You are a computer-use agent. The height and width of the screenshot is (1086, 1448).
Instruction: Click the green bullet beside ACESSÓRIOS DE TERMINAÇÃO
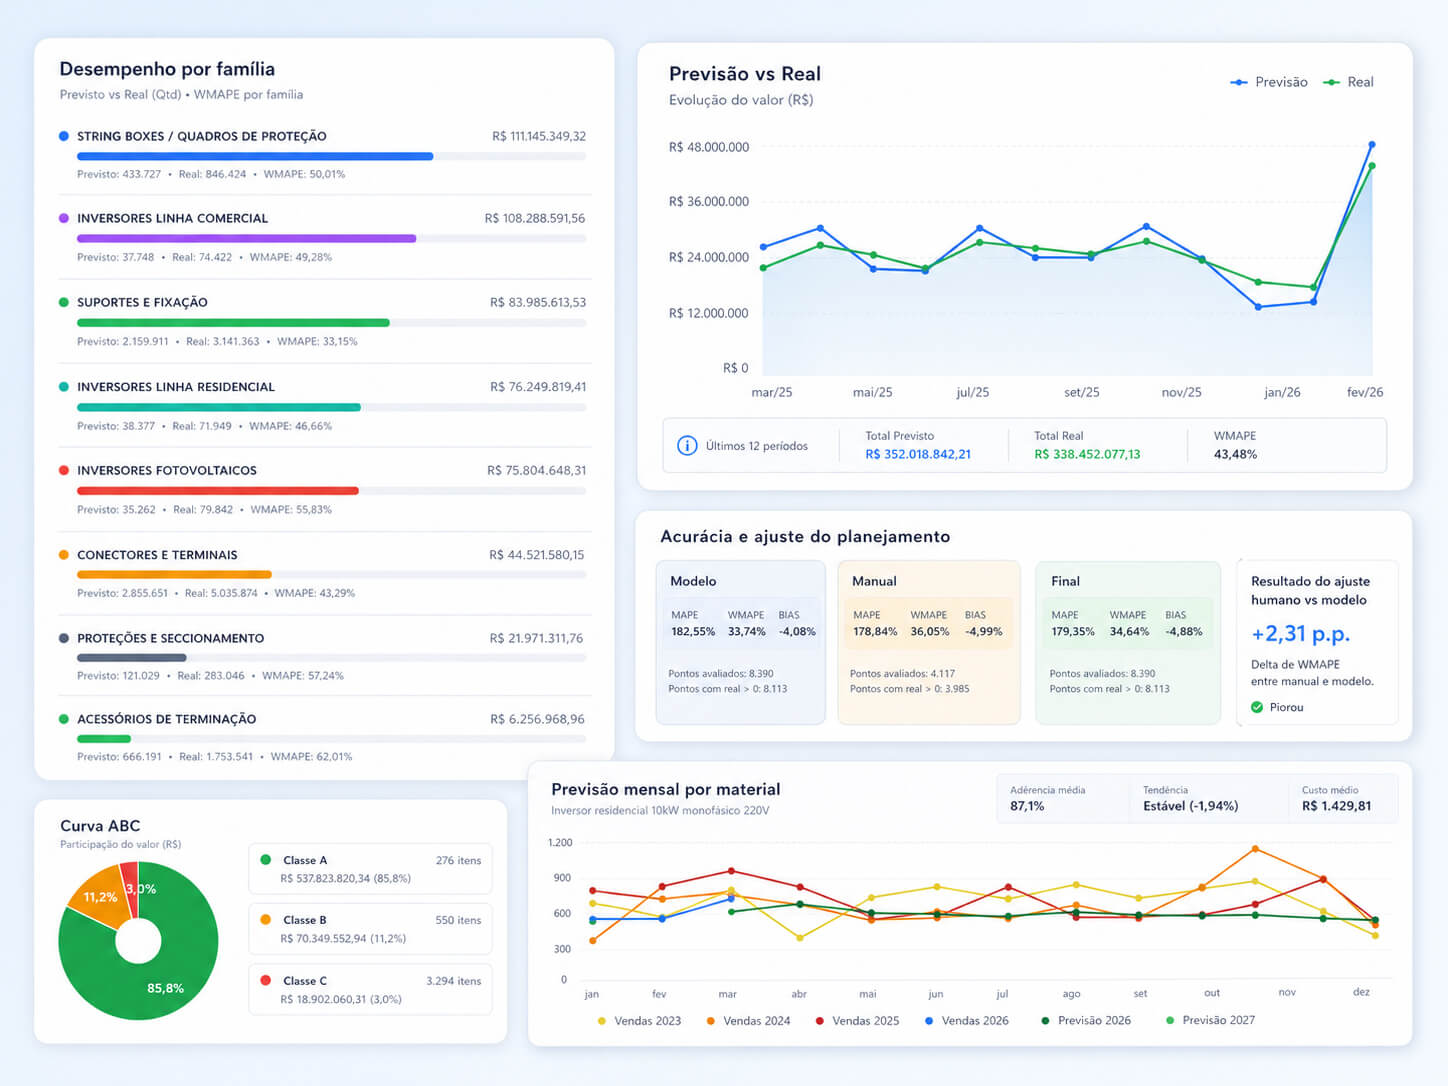click(x=64, y=719)
